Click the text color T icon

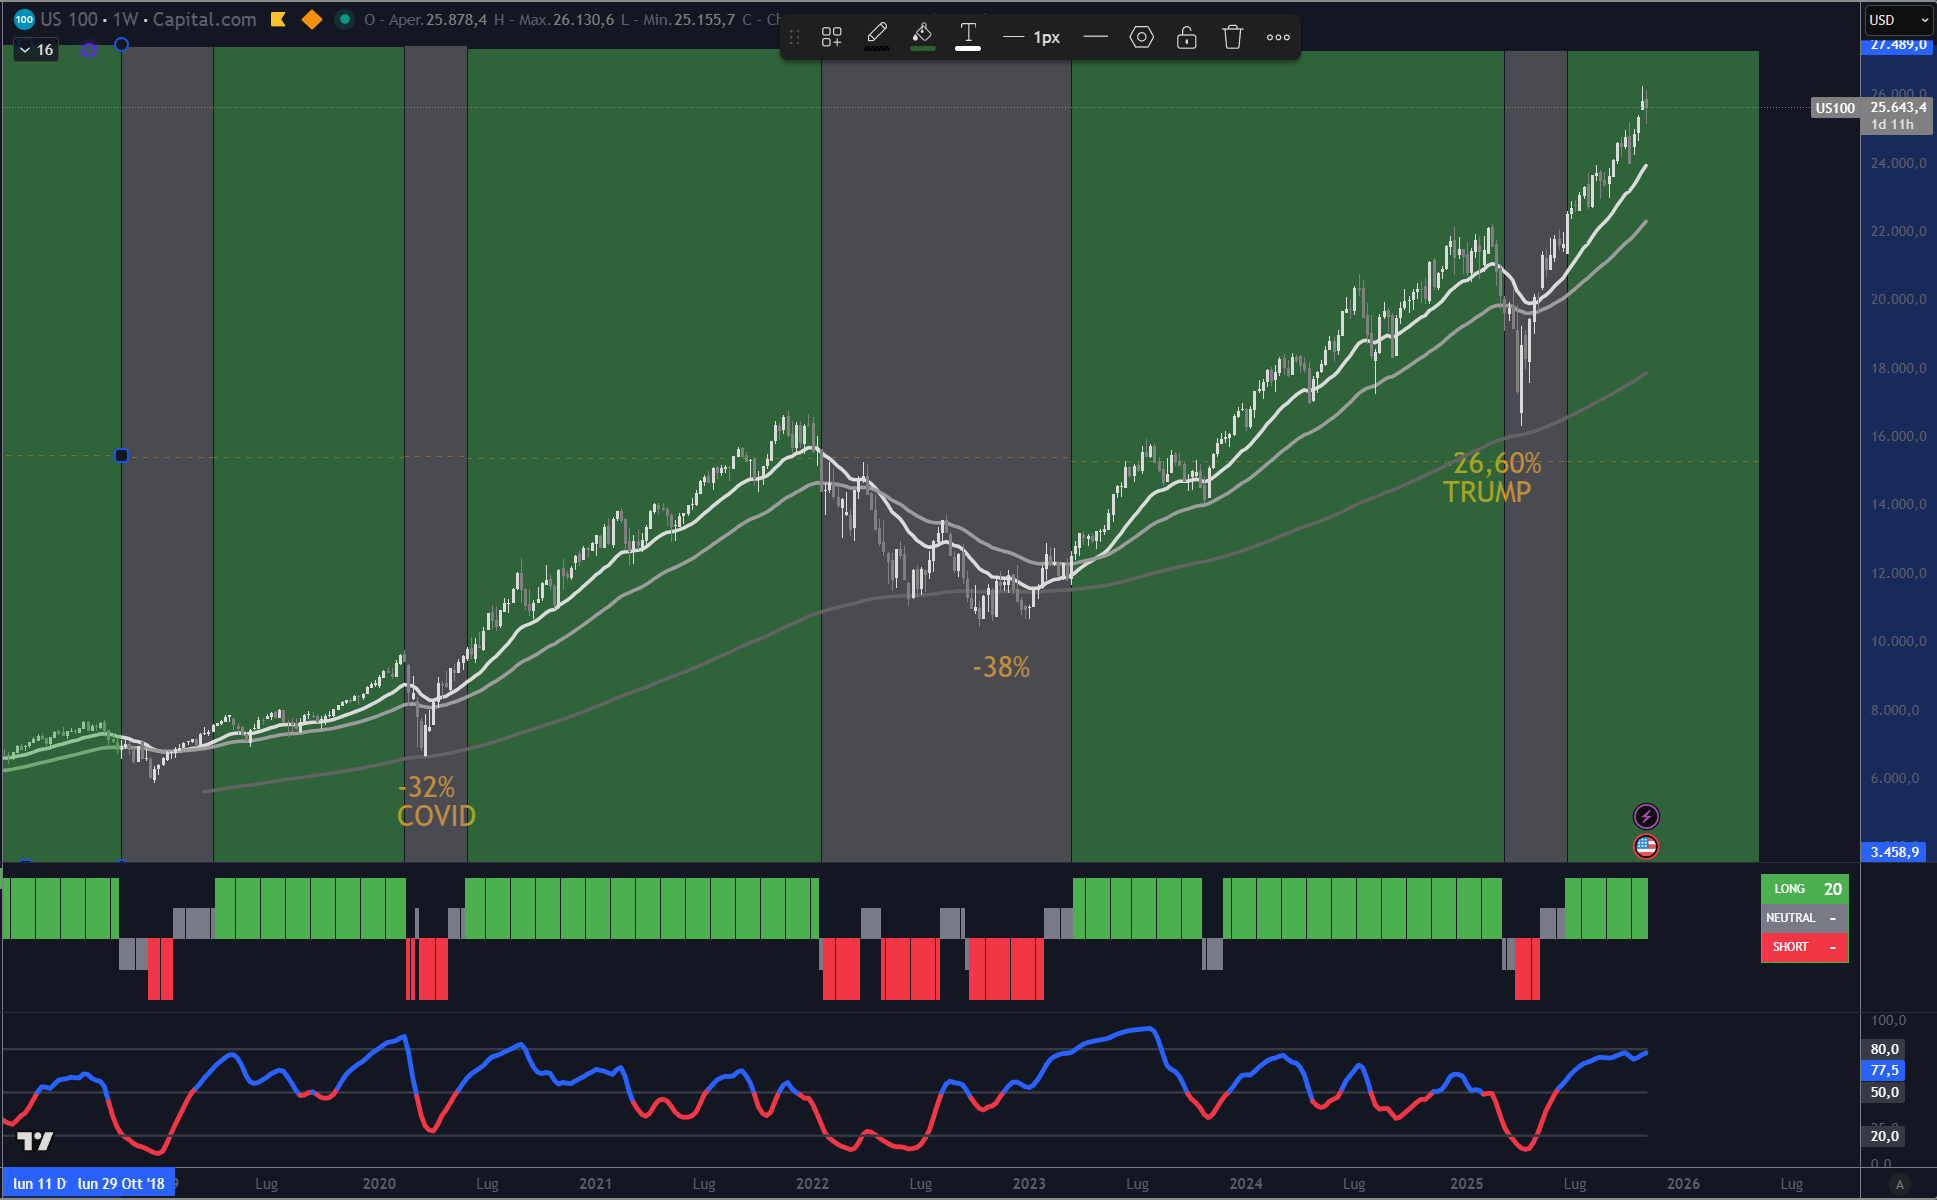[x=967, y=36]
